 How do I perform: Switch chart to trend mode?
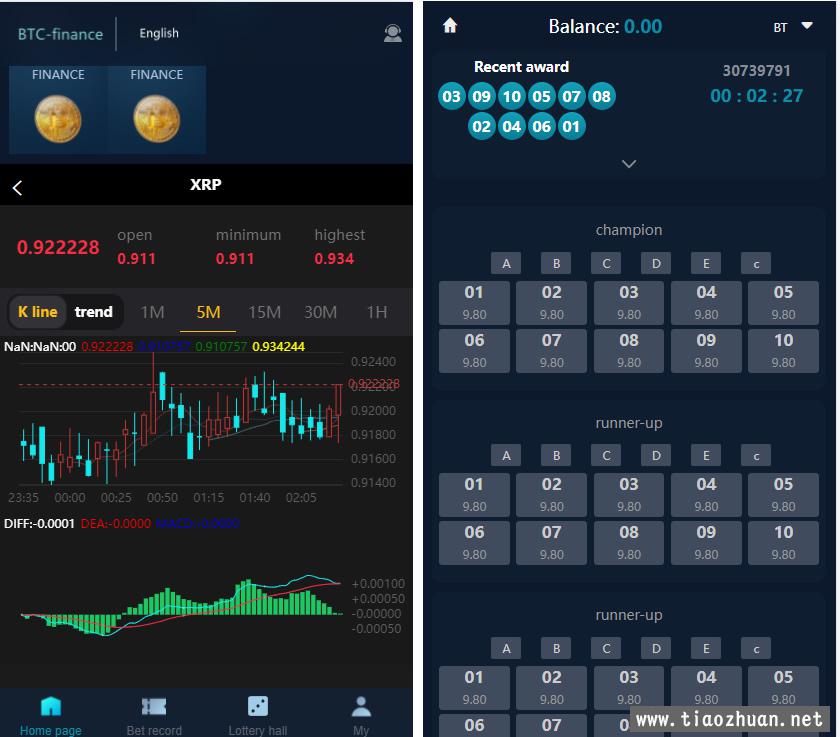pyautogui.click(x=94, y=312)
